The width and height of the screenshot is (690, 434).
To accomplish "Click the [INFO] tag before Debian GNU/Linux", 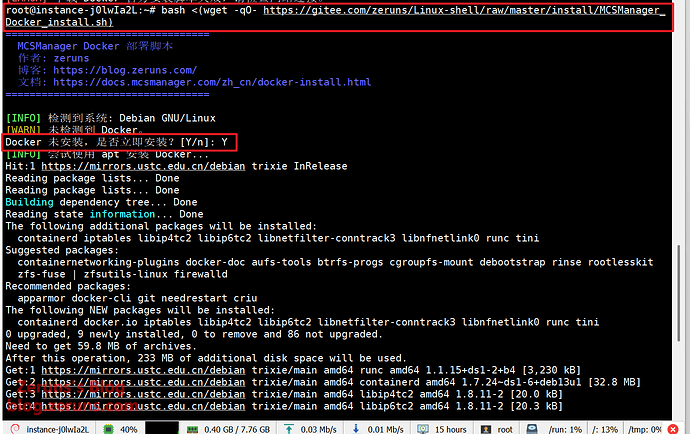I will (23, 118).
